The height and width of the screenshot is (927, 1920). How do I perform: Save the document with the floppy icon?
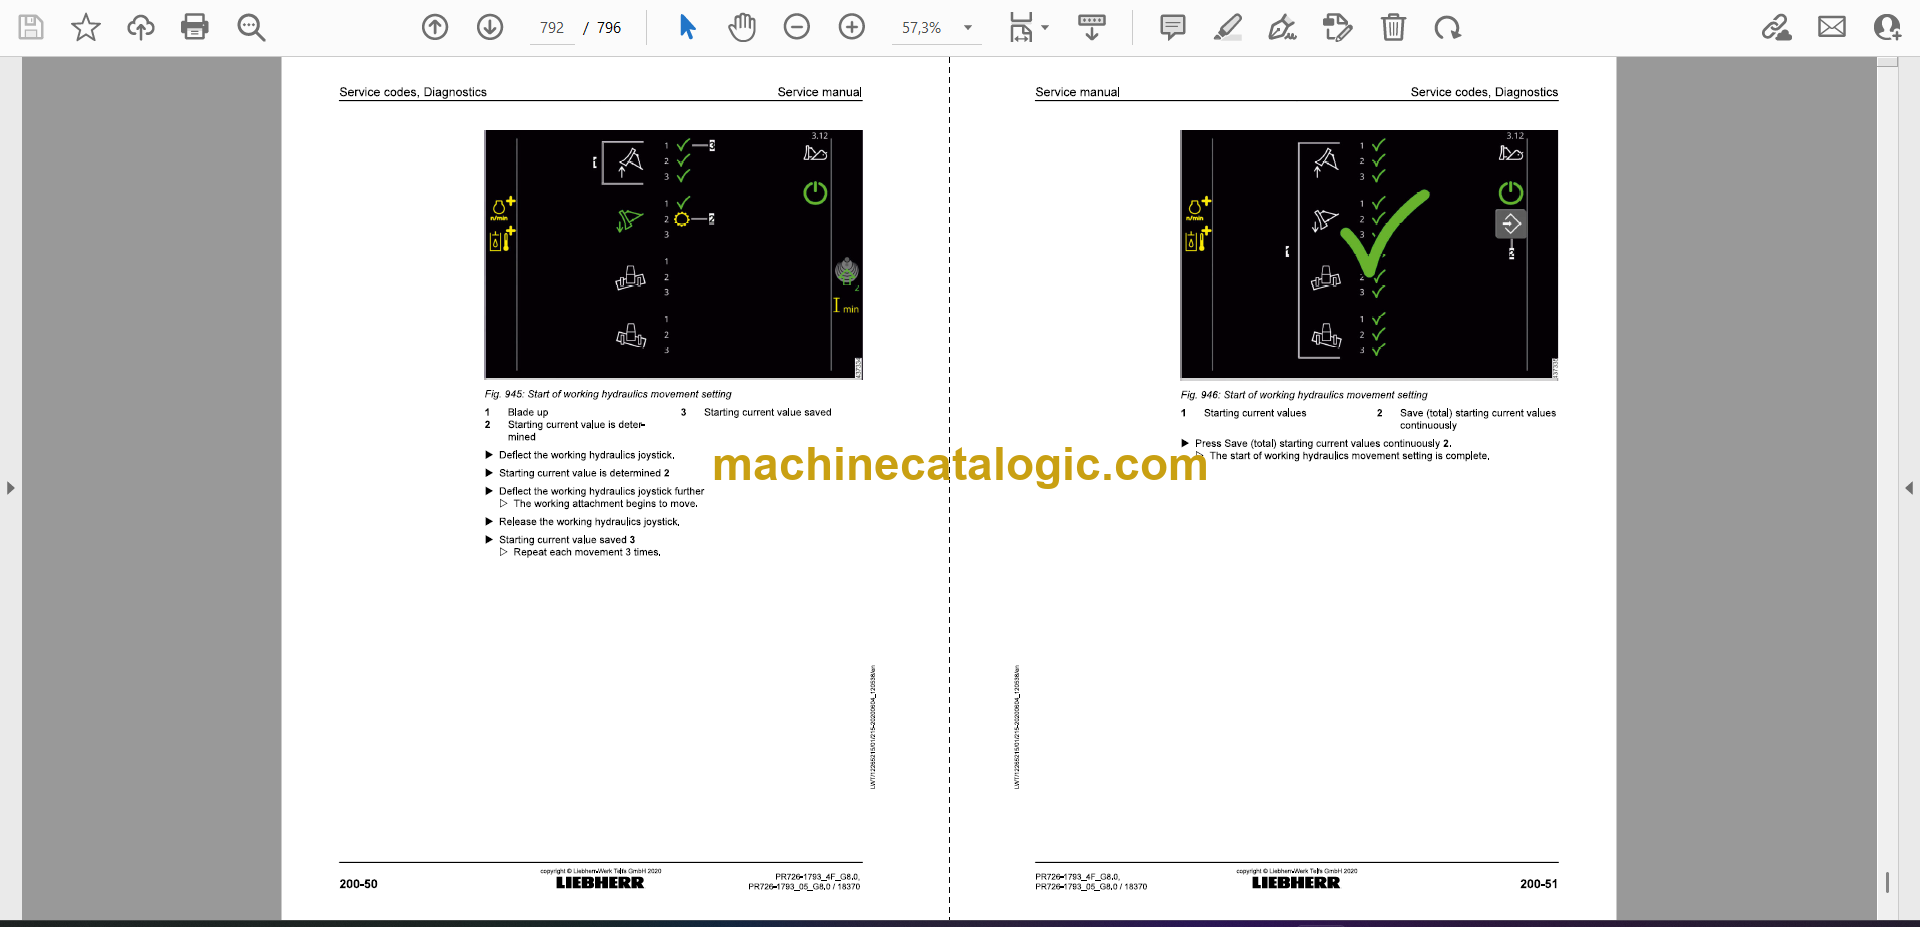[x=31, y=27]
